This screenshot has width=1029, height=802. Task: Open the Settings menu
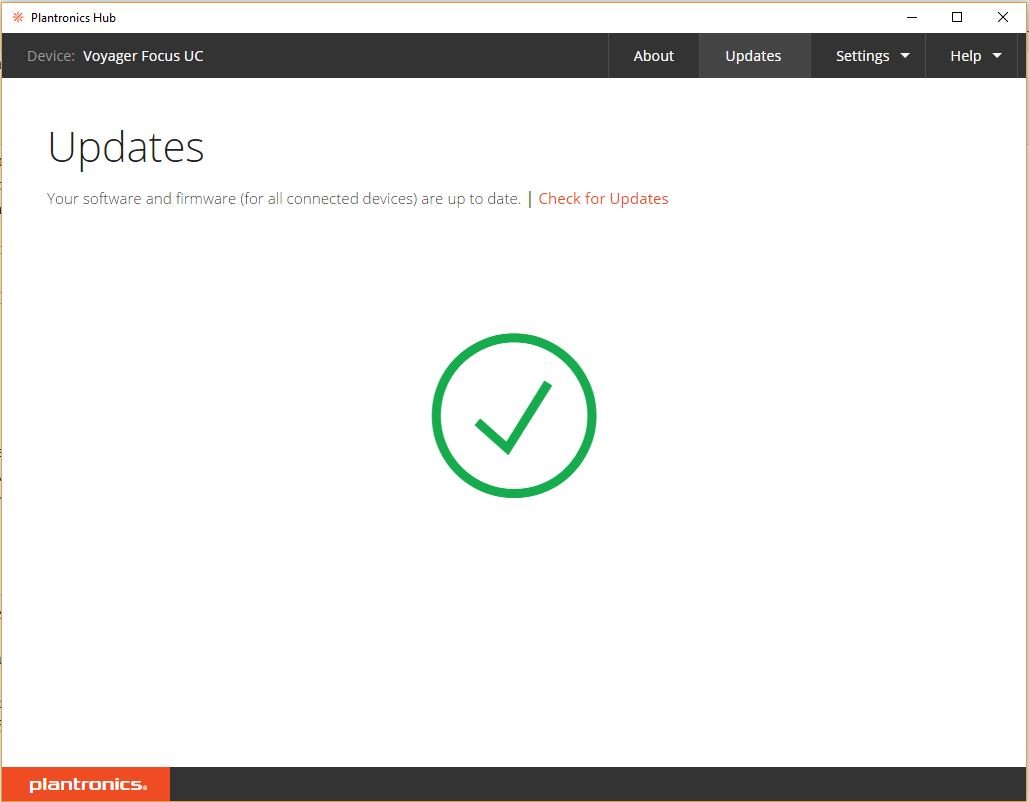click(868, 56)
